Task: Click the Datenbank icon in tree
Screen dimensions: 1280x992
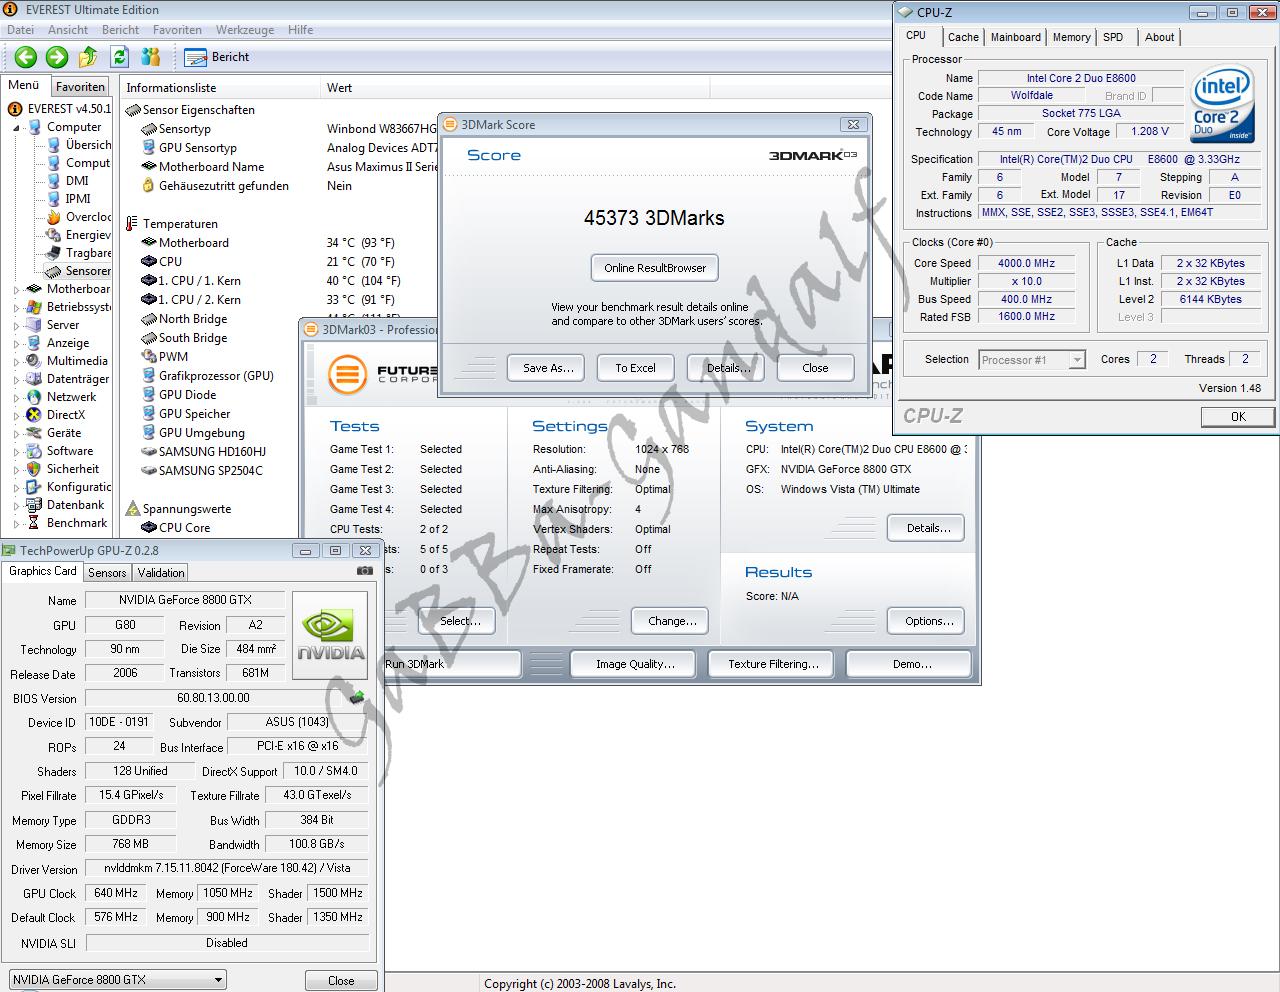Action: (35, 505)
